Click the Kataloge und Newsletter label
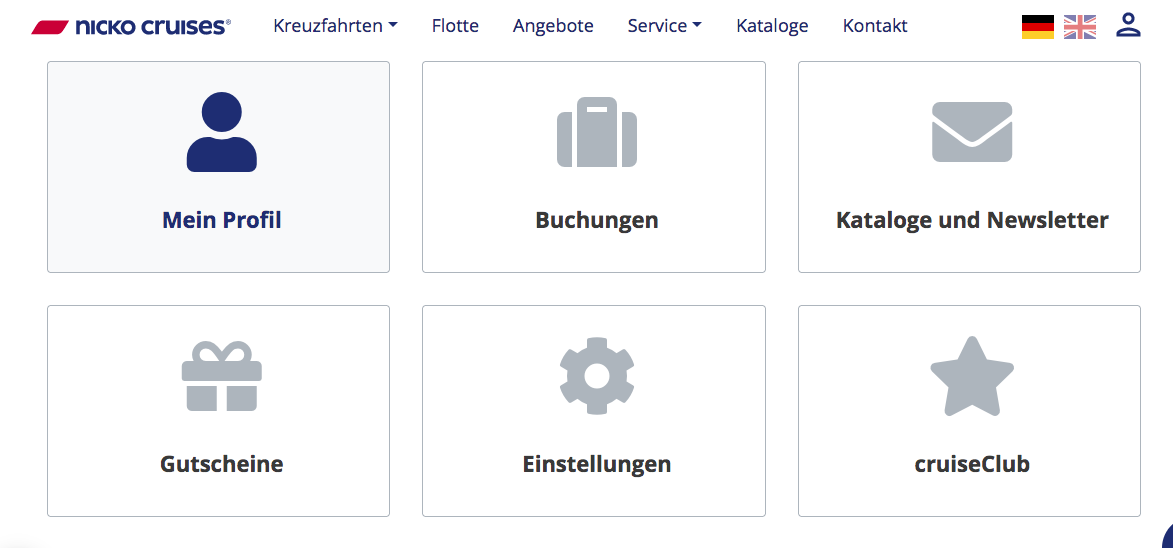This screenshot has height=548, width=1173. coord(971,220)
